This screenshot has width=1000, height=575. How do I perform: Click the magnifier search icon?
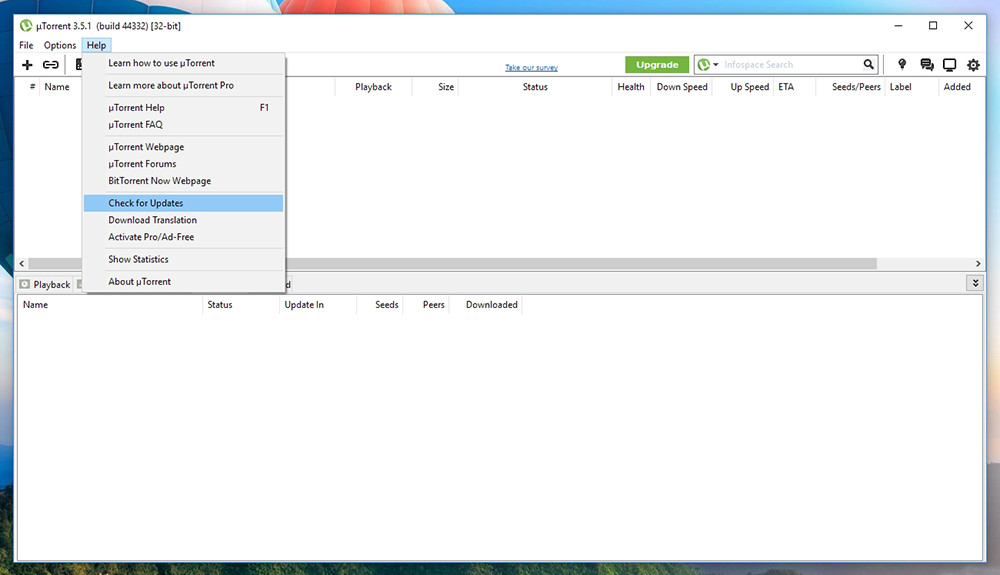click(x=868, y=64)
